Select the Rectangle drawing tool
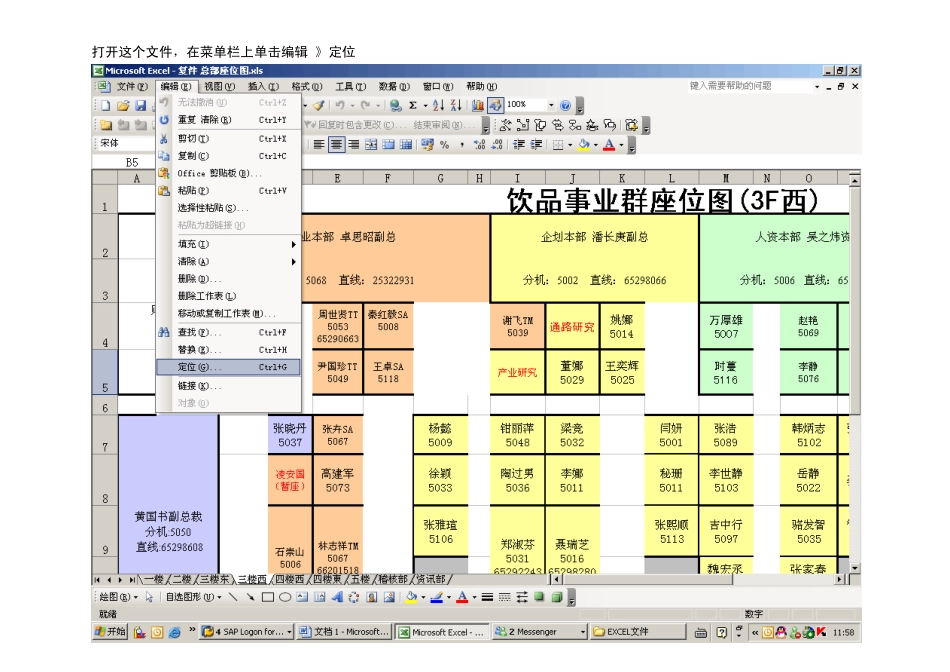 tap(268, 597)
